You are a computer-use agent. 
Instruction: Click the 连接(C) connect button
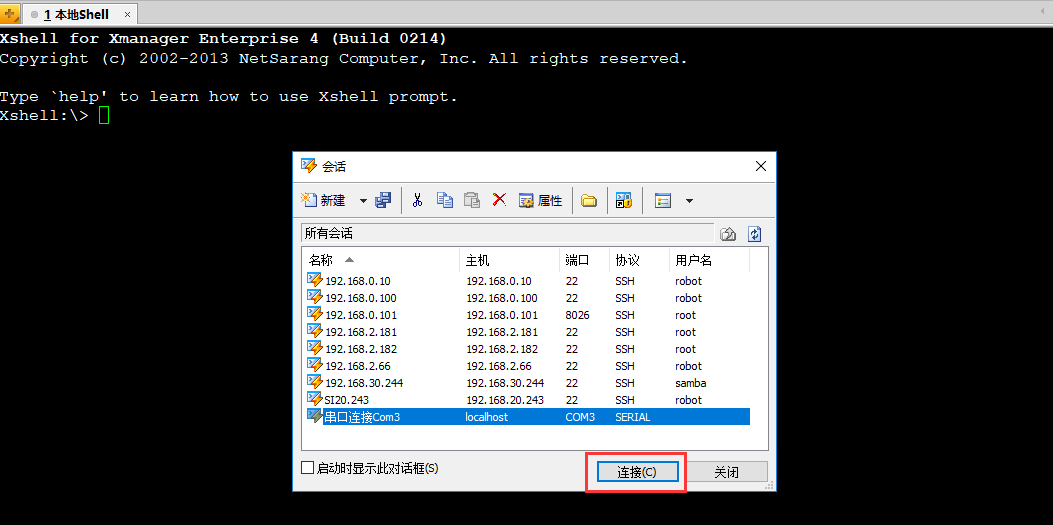click(637, 473)
